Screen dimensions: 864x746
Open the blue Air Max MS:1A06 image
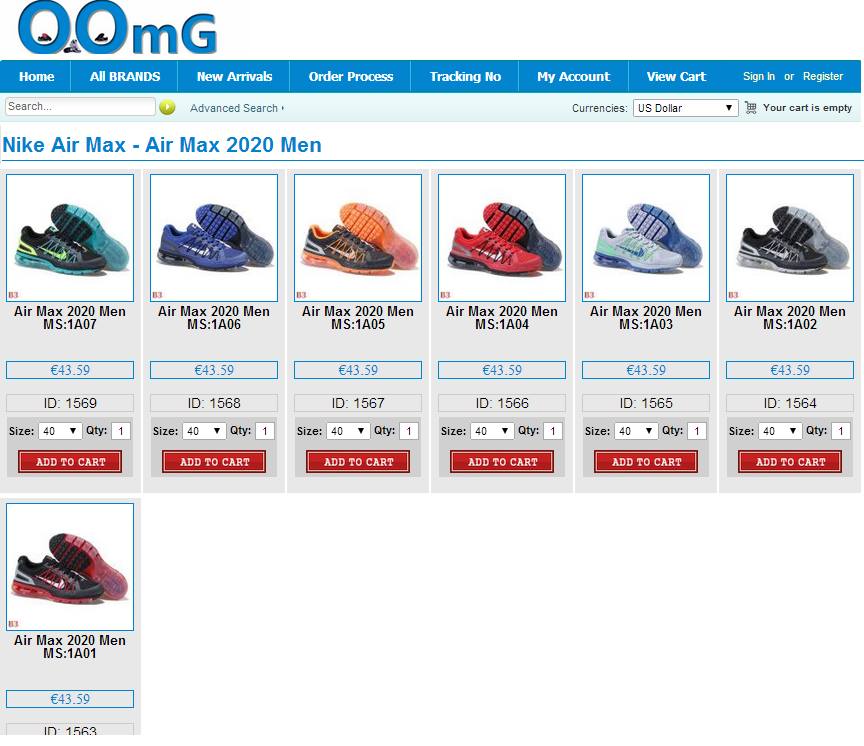(214, 238)
